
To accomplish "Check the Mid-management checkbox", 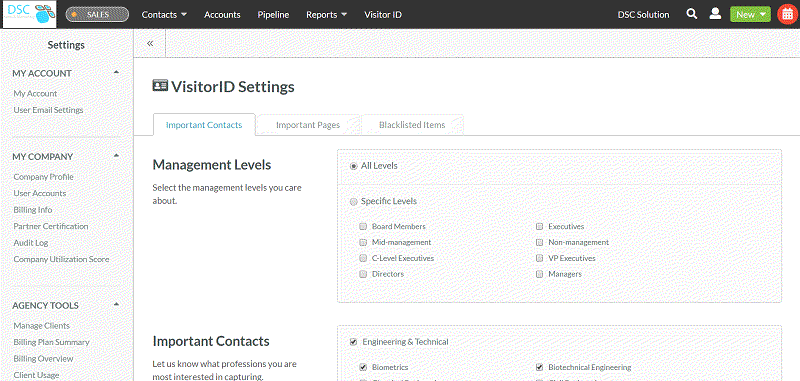I will click(x=363, y=242).
